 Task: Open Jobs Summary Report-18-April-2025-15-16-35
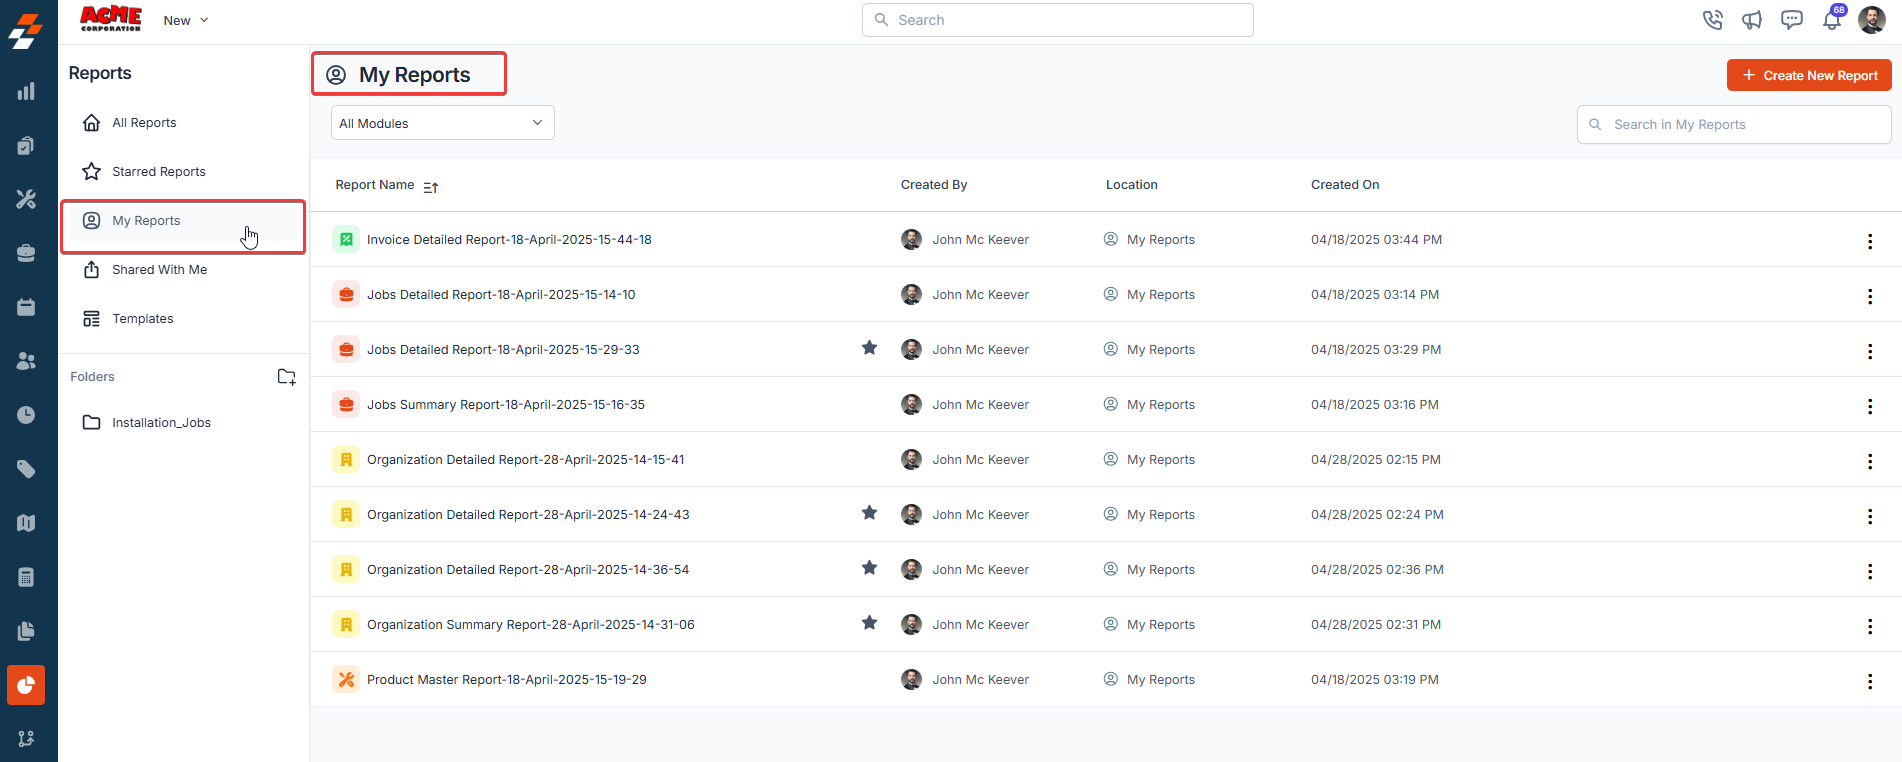click(506, 405)
